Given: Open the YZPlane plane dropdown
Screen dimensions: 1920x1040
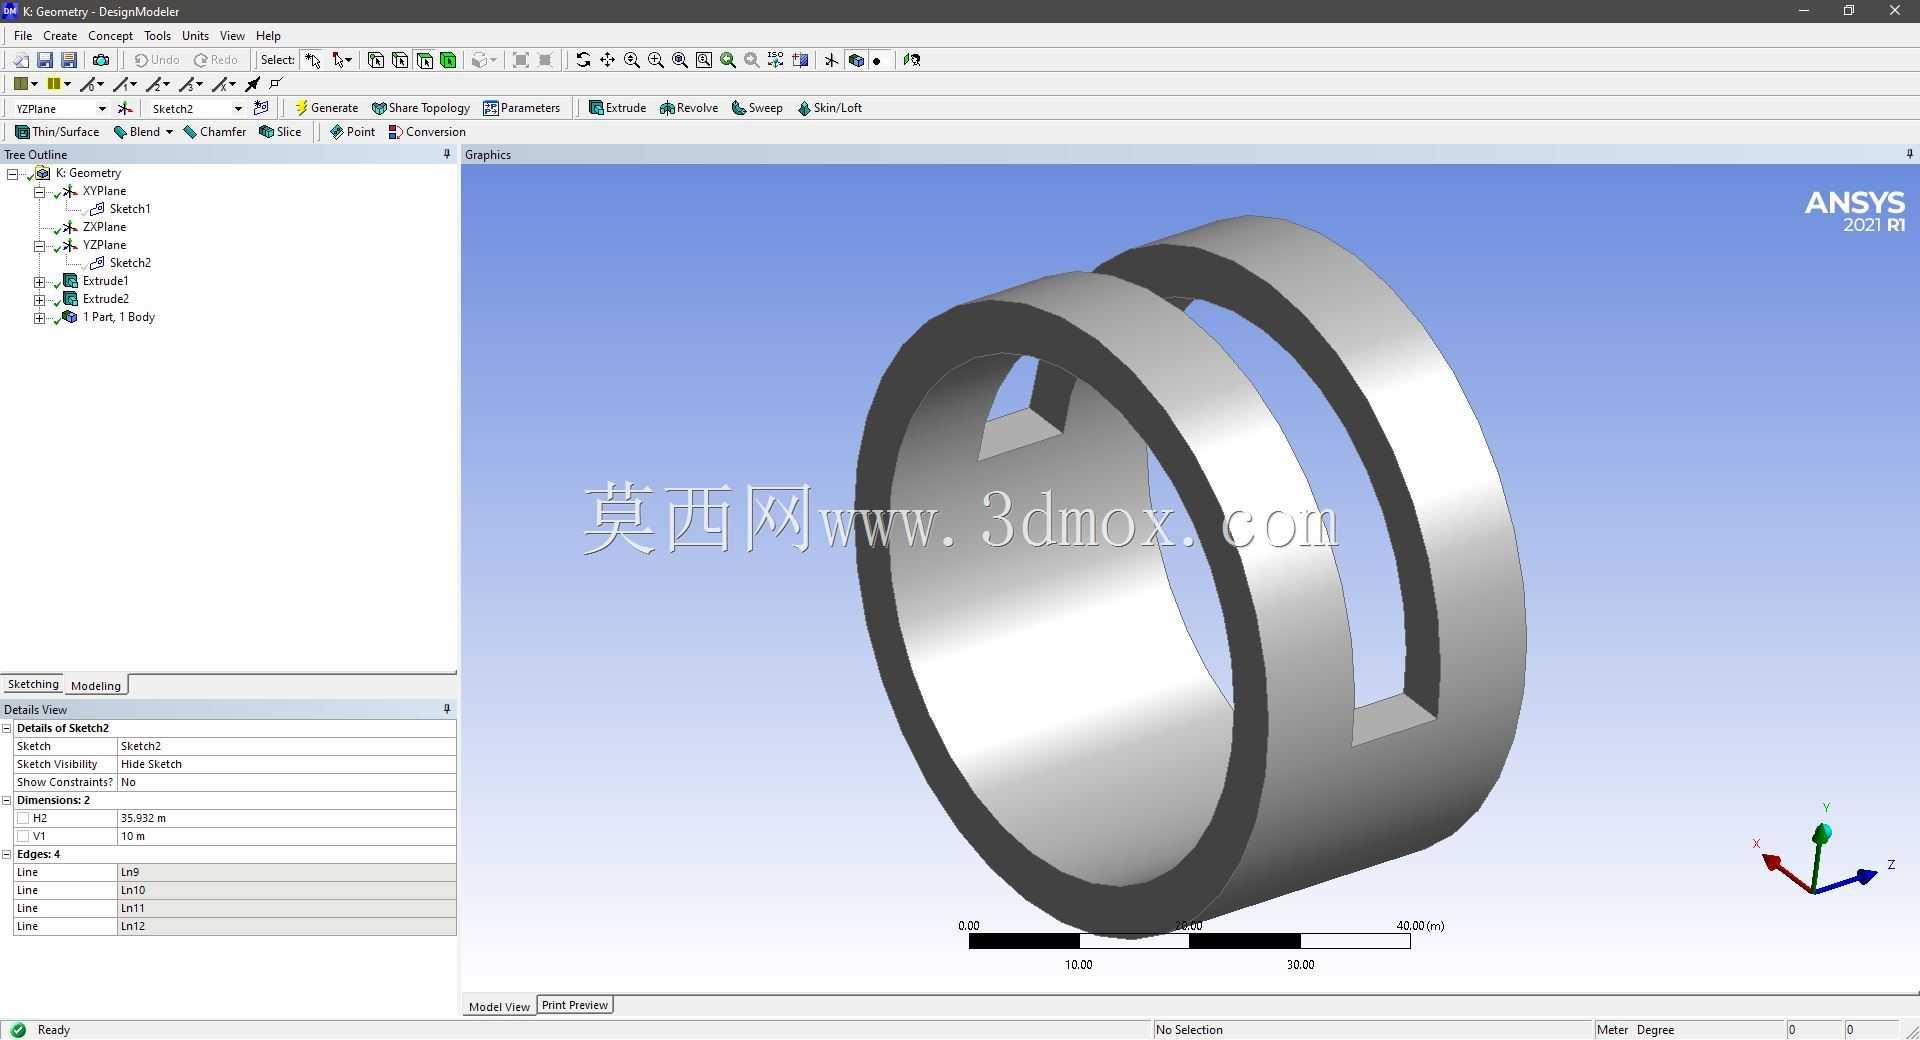Looking at the screenshot, I should point(102,108).
